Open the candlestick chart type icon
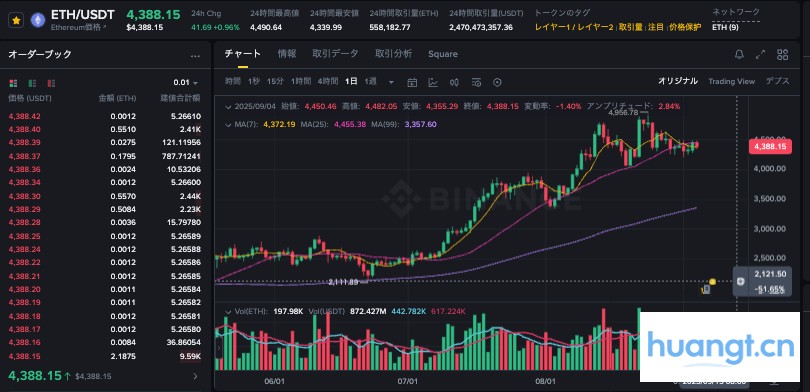This screenshot has width=810, height=392. [455, 82]
